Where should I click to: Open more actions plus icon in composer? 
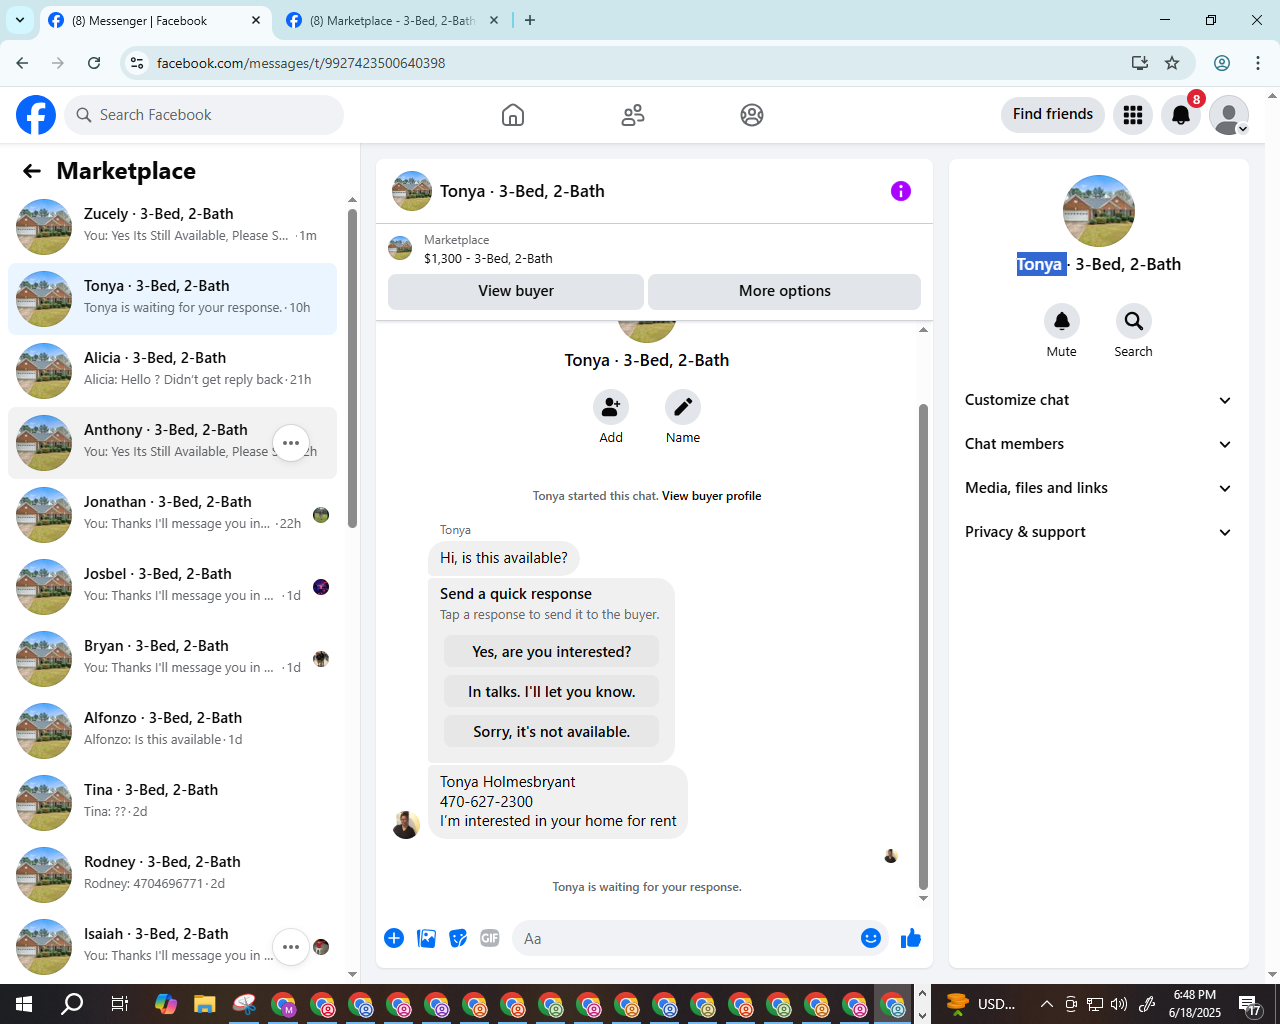pos(394,938)
